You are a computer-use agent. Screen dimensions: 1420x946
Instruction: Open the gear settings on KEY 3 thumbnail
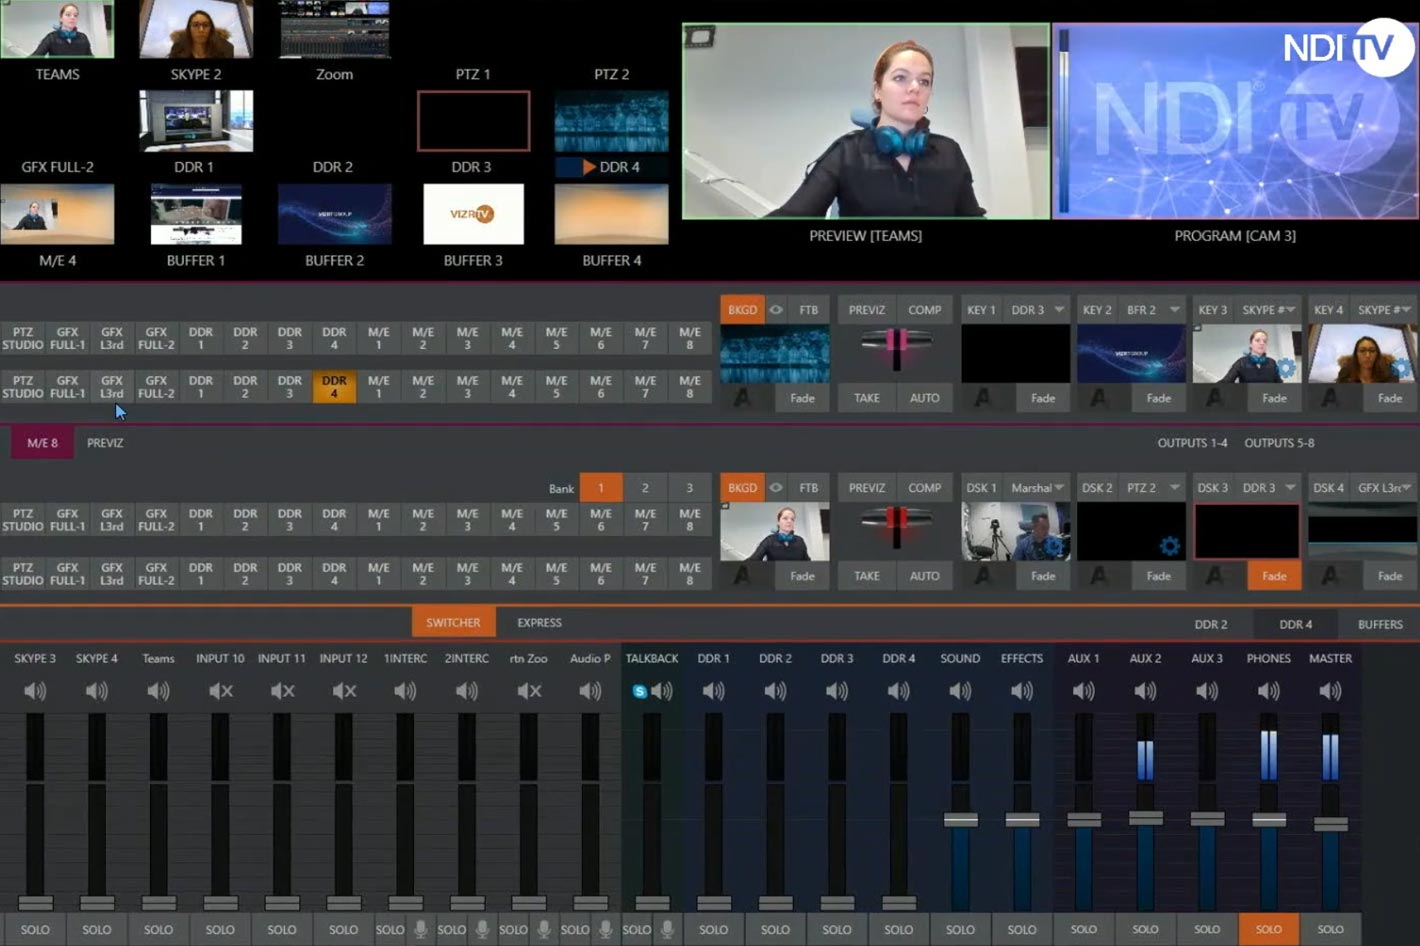1286,369
